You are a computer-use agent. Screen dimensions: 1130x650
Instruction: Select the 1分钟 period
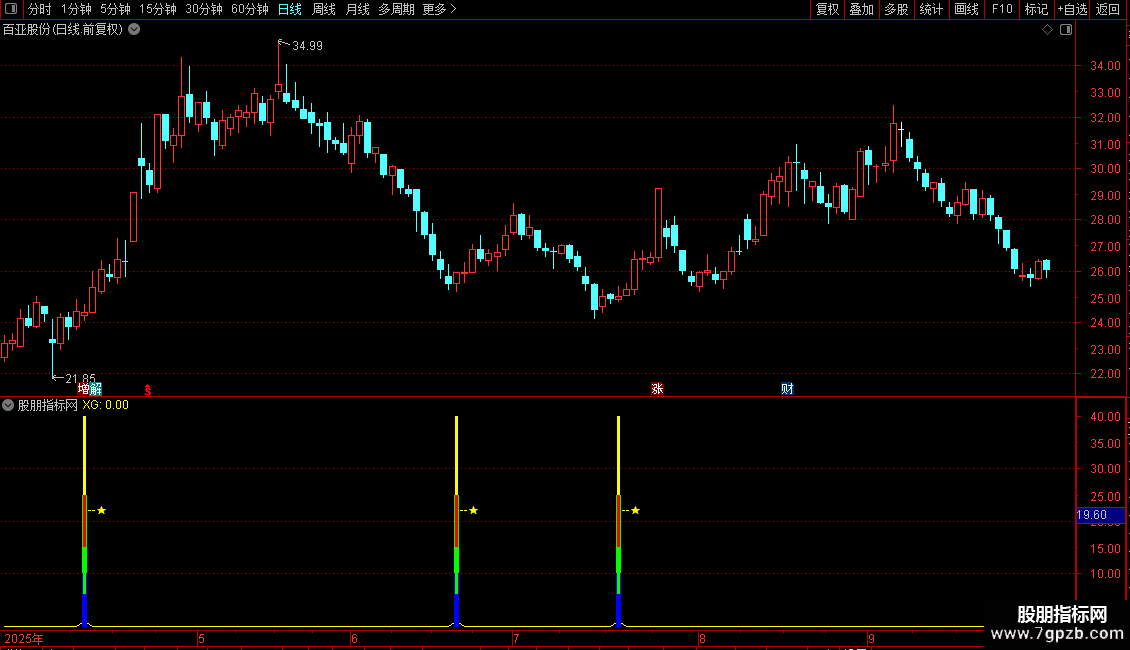pos(76,9)
